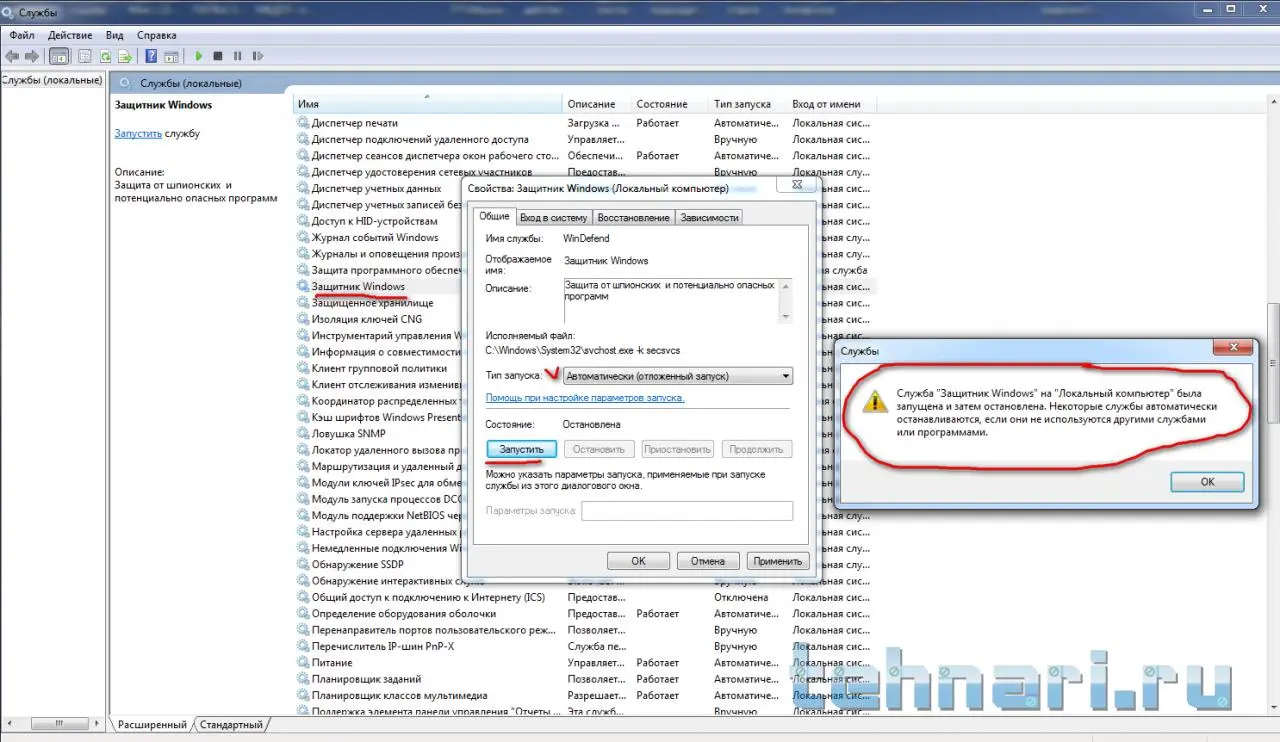The image size is (1280, 742).
Task: Switch to the Стандартный view tab
Action: 231,724
